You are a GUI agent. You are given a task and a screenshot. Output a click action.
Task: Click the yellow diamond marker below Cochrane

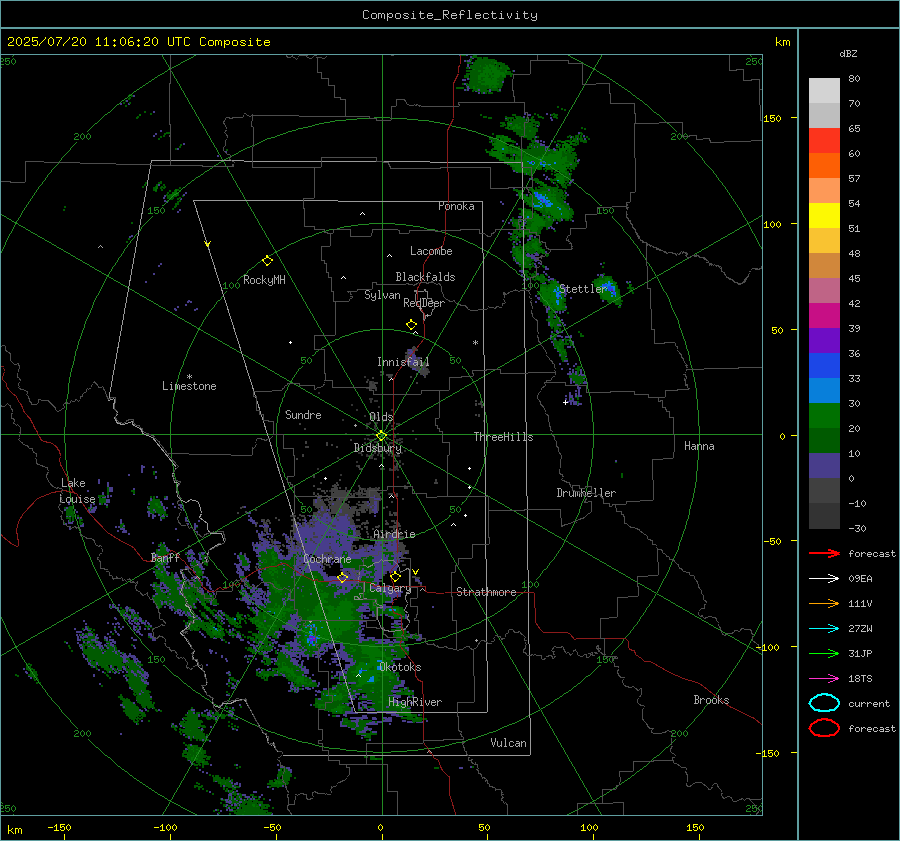click(x=343, y=578)
